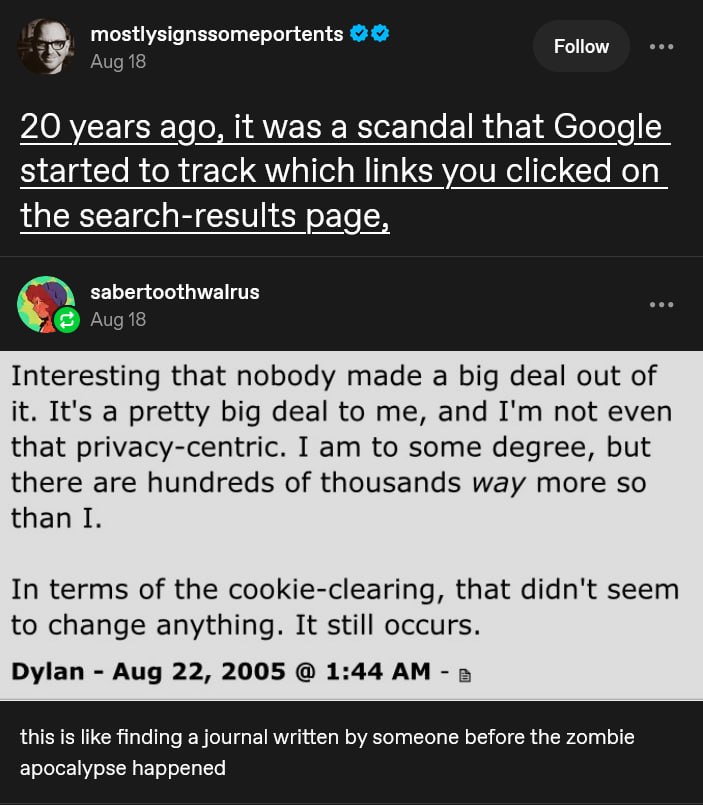
Task: Click the zombie apocalypse caption text
Action: (x=327, y=752)
